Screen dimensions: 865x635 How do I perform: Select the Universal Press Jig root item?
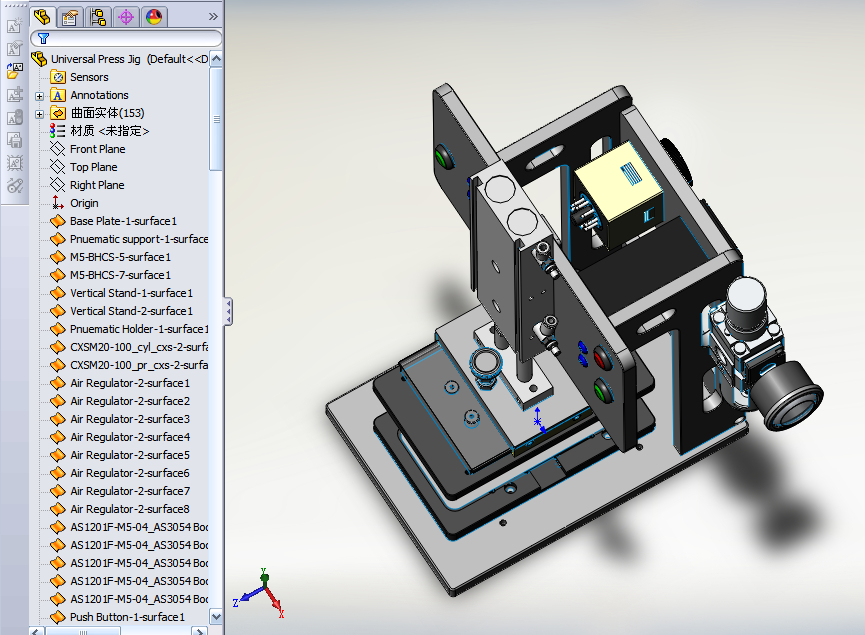pyautogui.click(x=129, y=59)
